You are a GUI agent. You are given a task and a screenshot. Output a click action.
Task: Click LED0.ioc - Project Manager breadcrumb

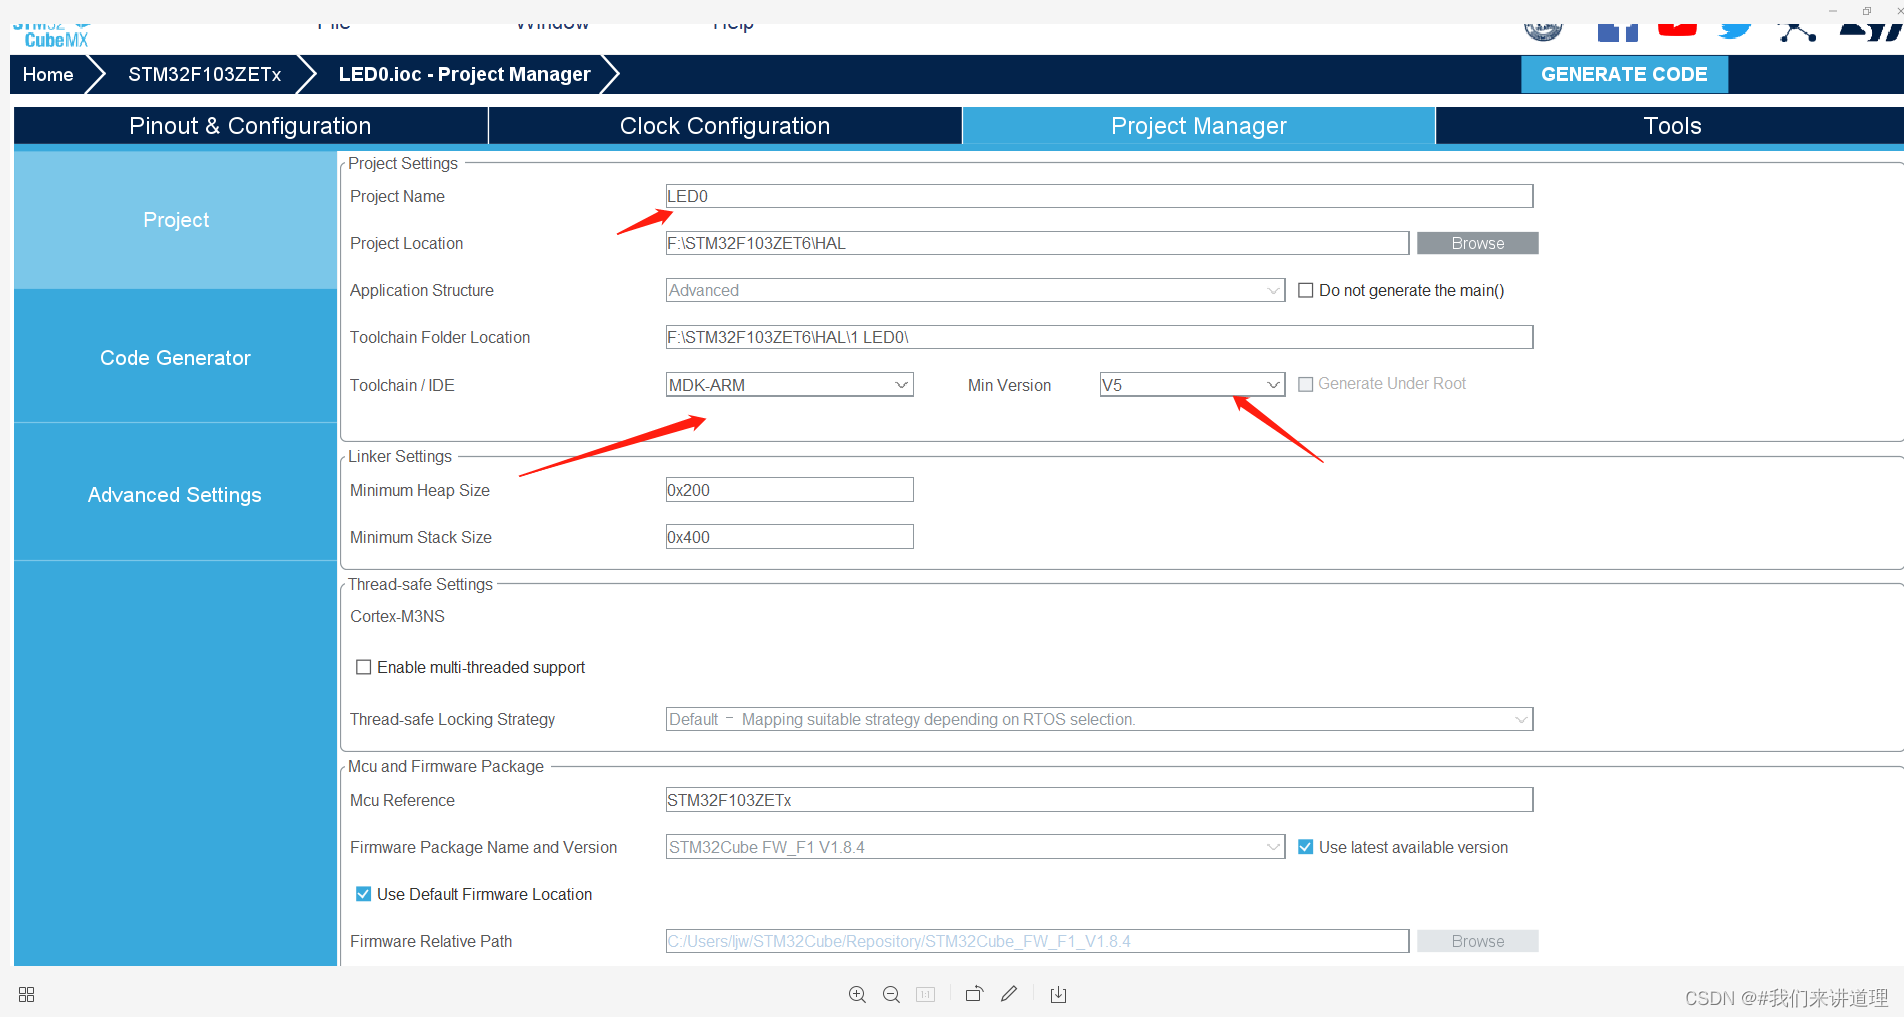464,75
